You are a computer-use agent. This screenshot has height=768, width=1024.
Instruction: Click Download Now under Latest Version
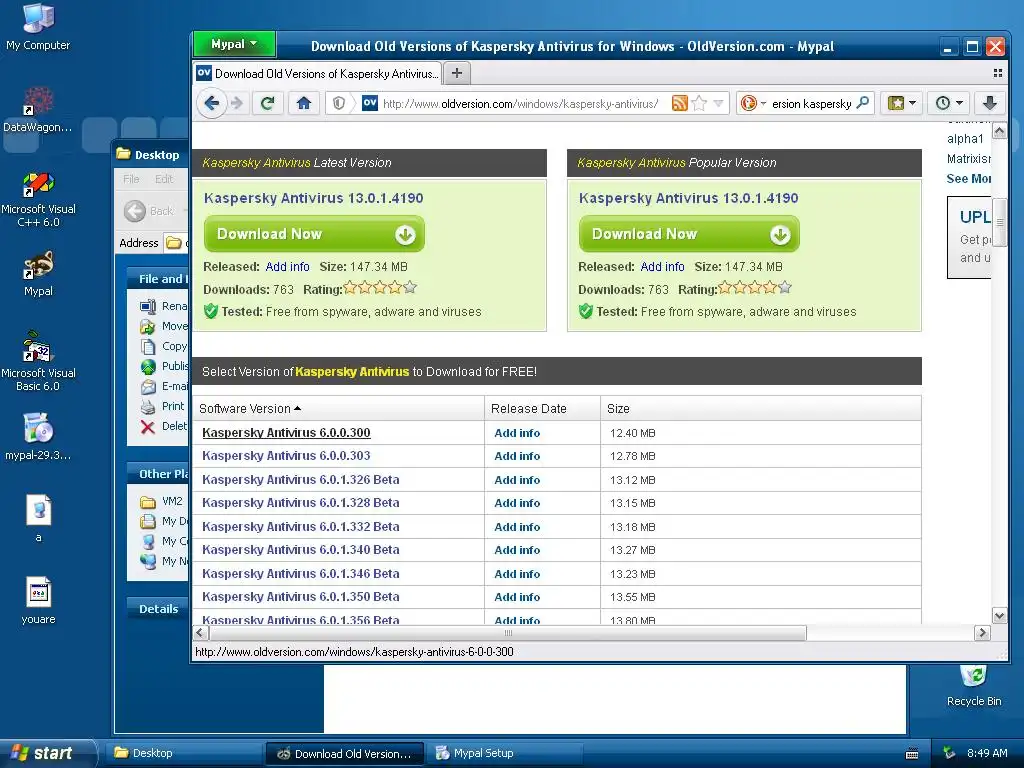[314, 234]
